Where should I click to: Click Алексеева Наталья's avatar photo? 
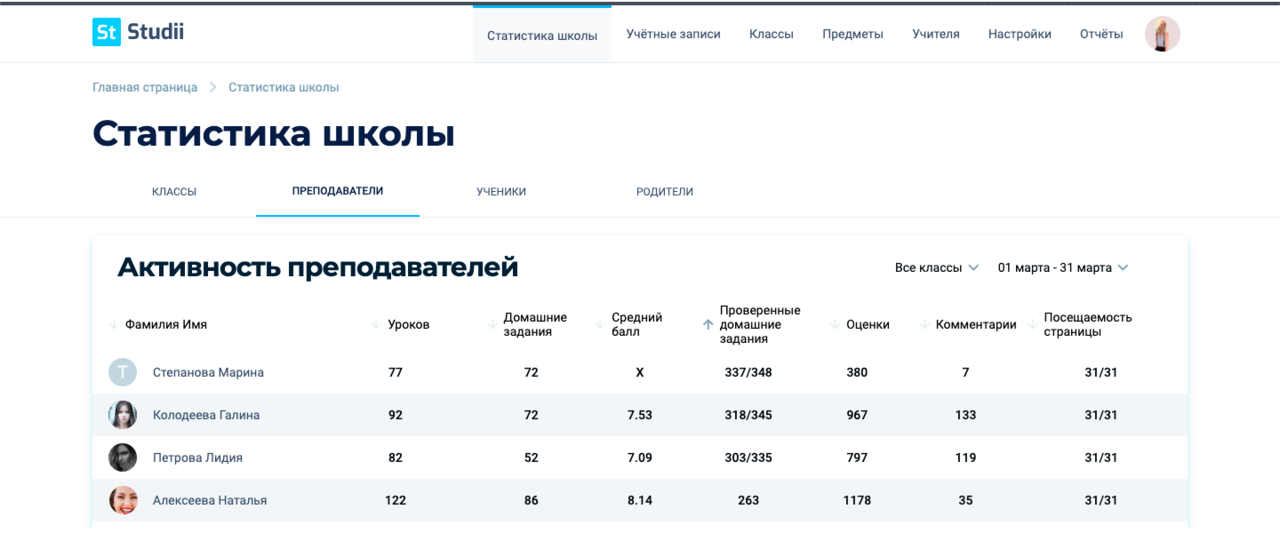(x=123, y=500)
